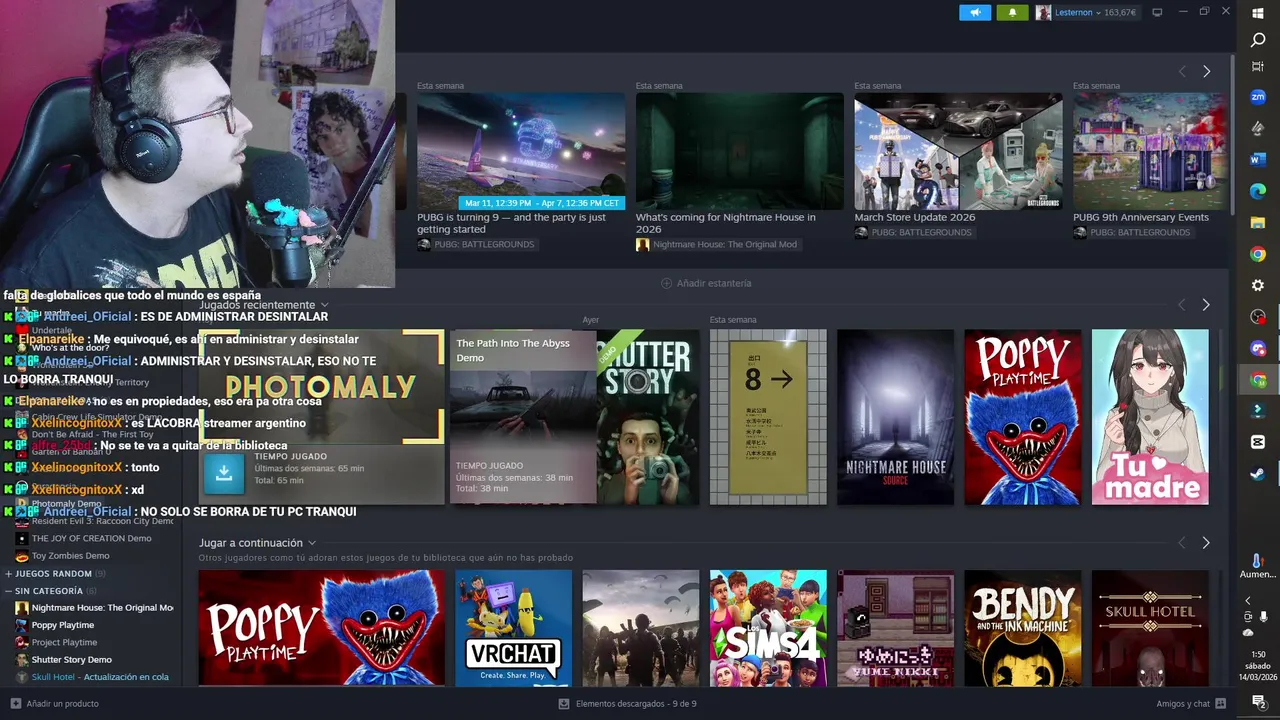Open the Exit 8 yellow sign cover
The height and width of the screenshot is (720, 1280).
coord(768,417)
